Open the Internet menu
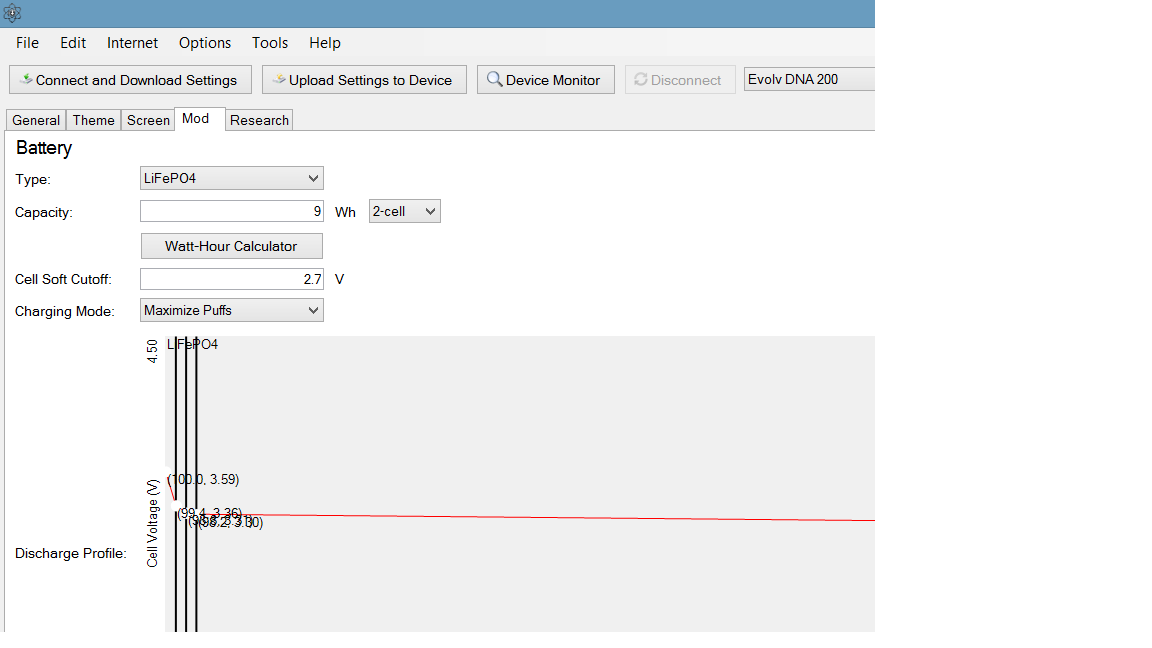 click(x=132, y=43)
